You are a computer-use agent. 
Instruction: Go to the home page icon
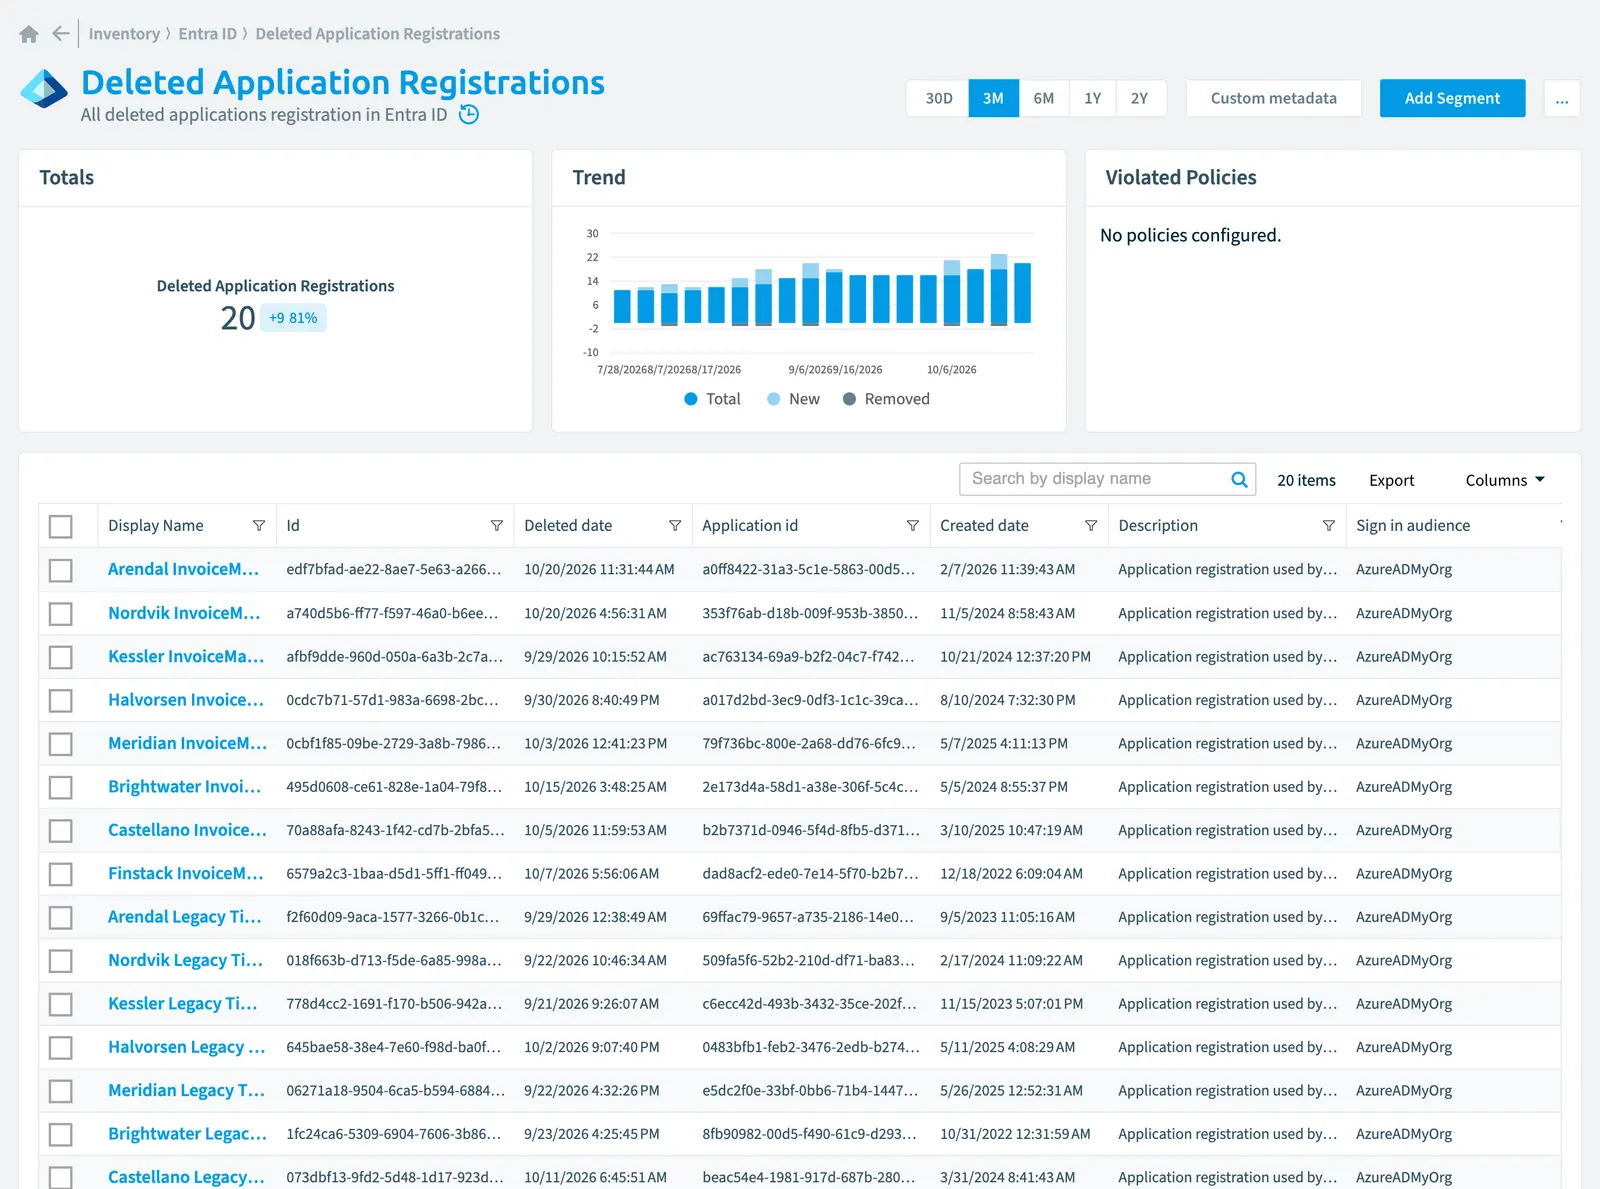29,34
